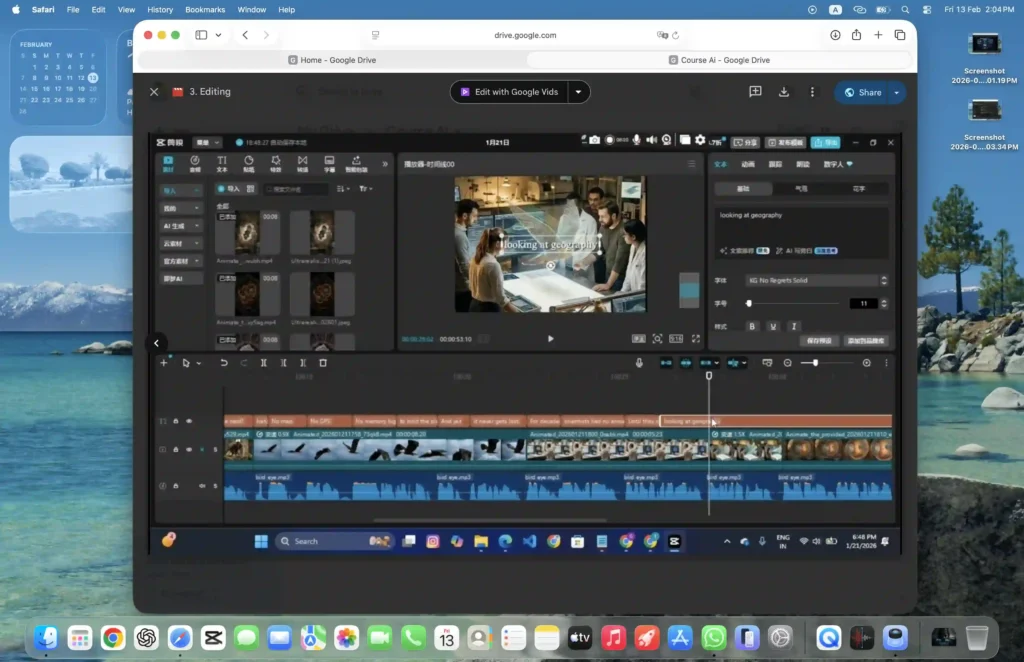1024x662 pixels.
Task: Open the three-dot more actions menu
Action: click(x=811, y=92)
